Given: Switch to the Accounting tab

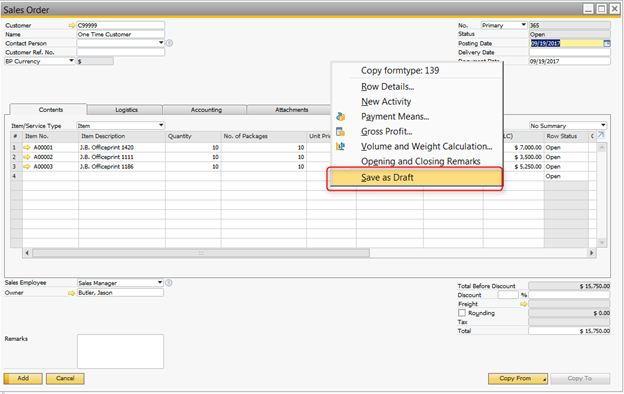Looking at the screenshot, I should [205, 110].
